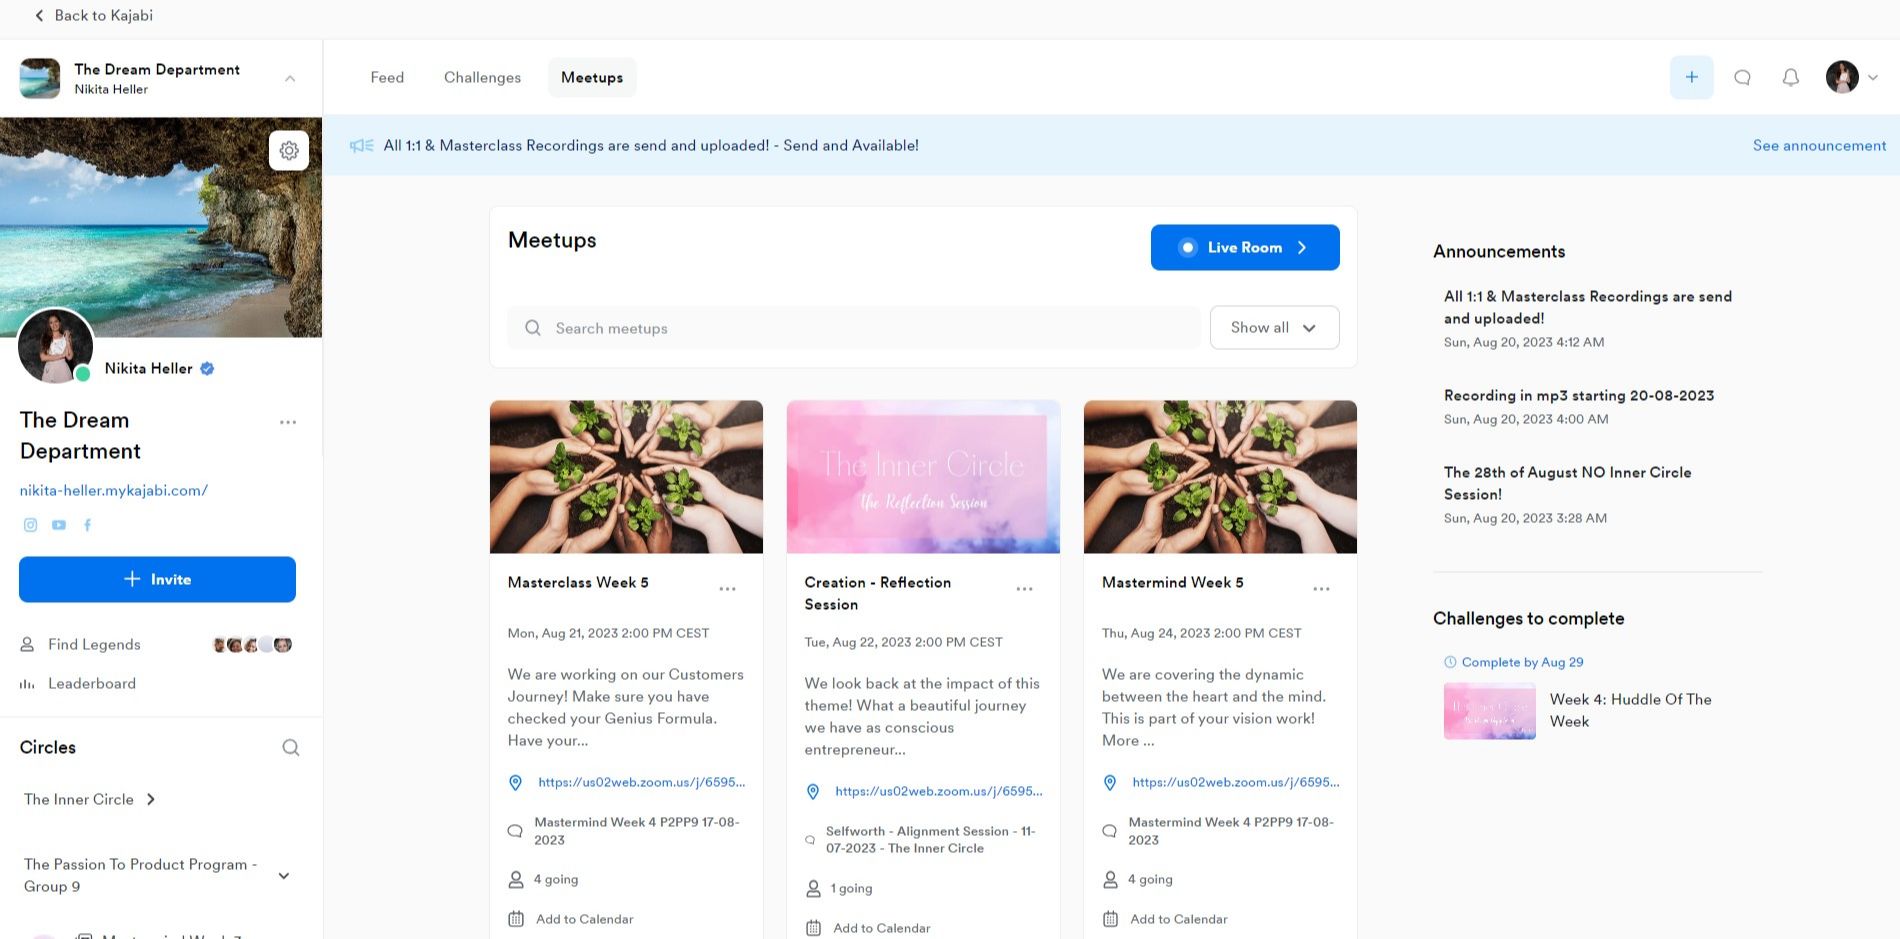Click calendar icon on Mastermind Week 5 card
The image size is (1900, 939).
tap(1110, 919)
